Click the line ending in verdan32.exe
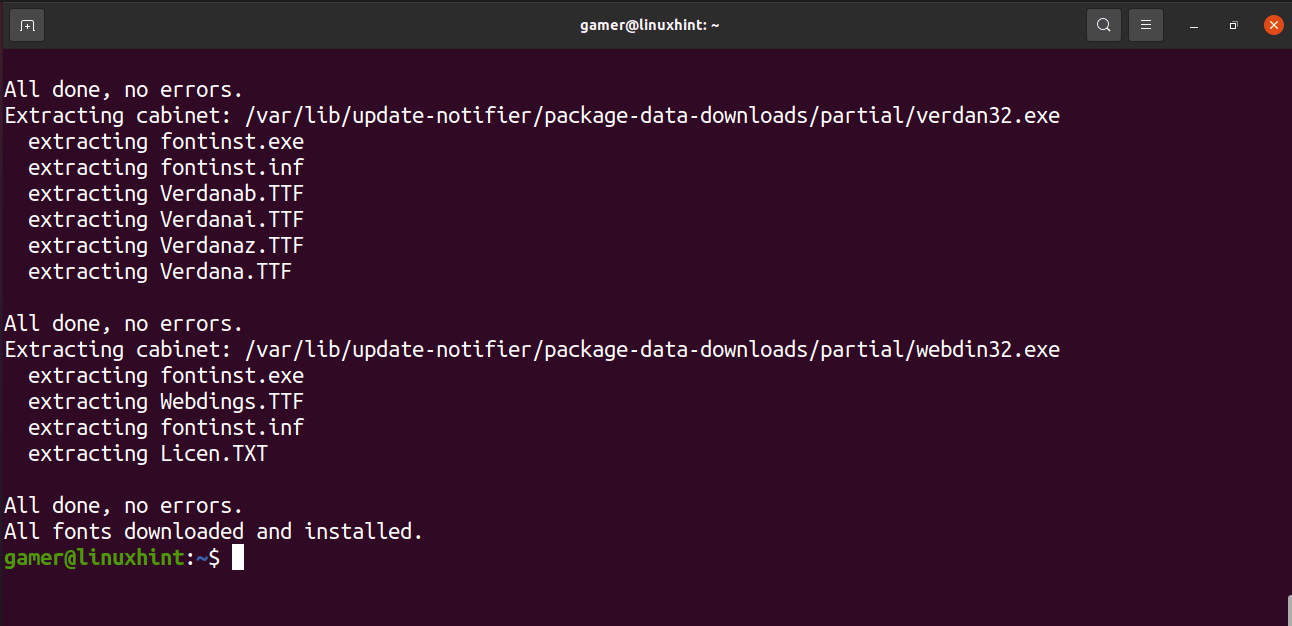This screenshot has width=1292, height=626. click(531, 116)
